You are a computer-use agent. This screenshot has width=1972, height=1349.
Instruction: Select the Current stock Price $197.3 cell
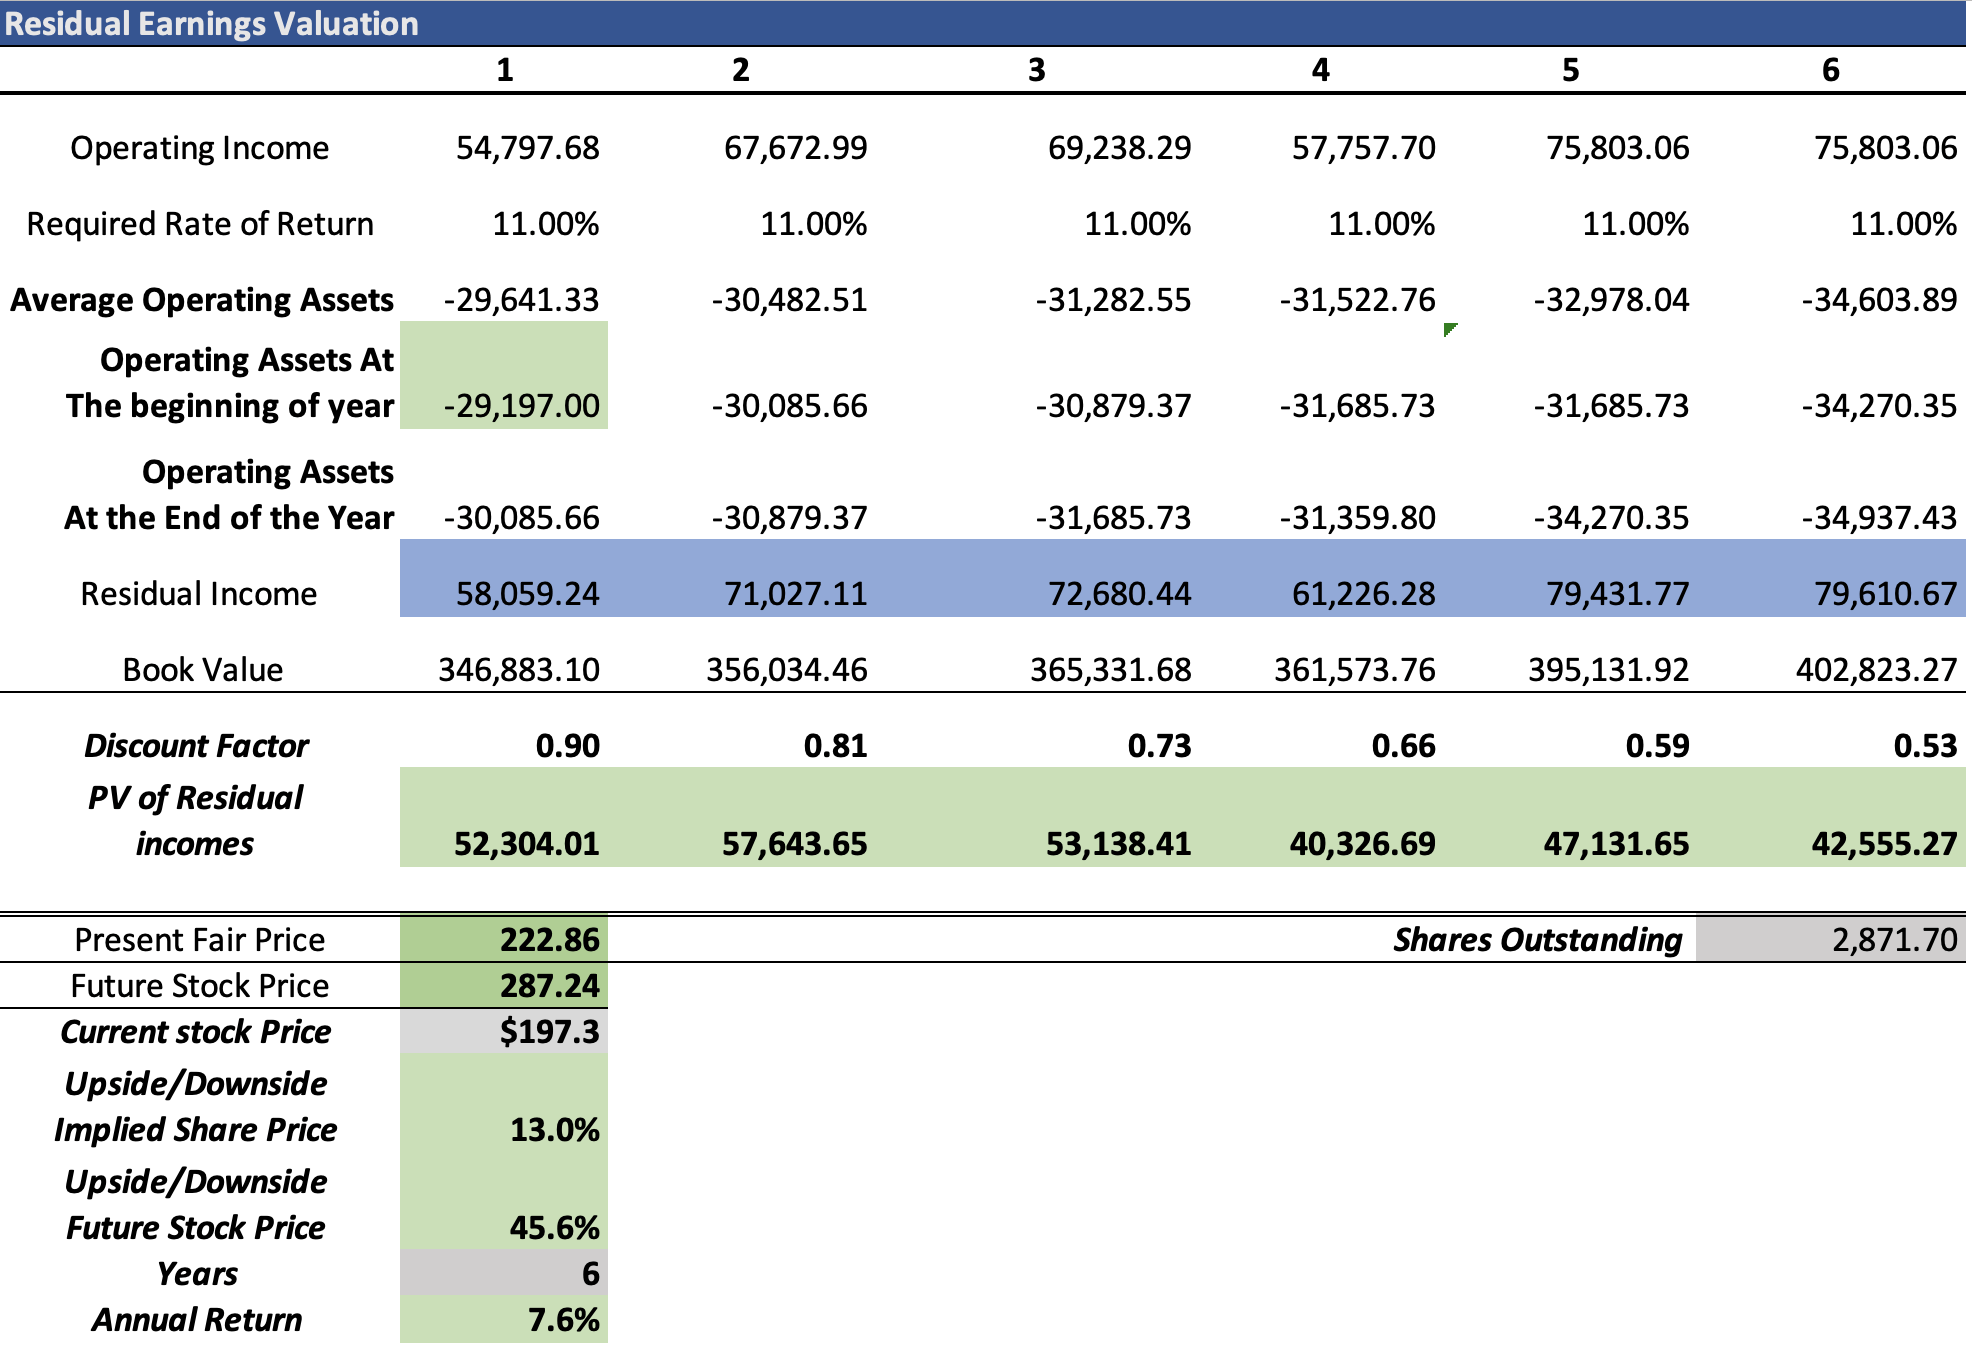[x=549, y=1031]
